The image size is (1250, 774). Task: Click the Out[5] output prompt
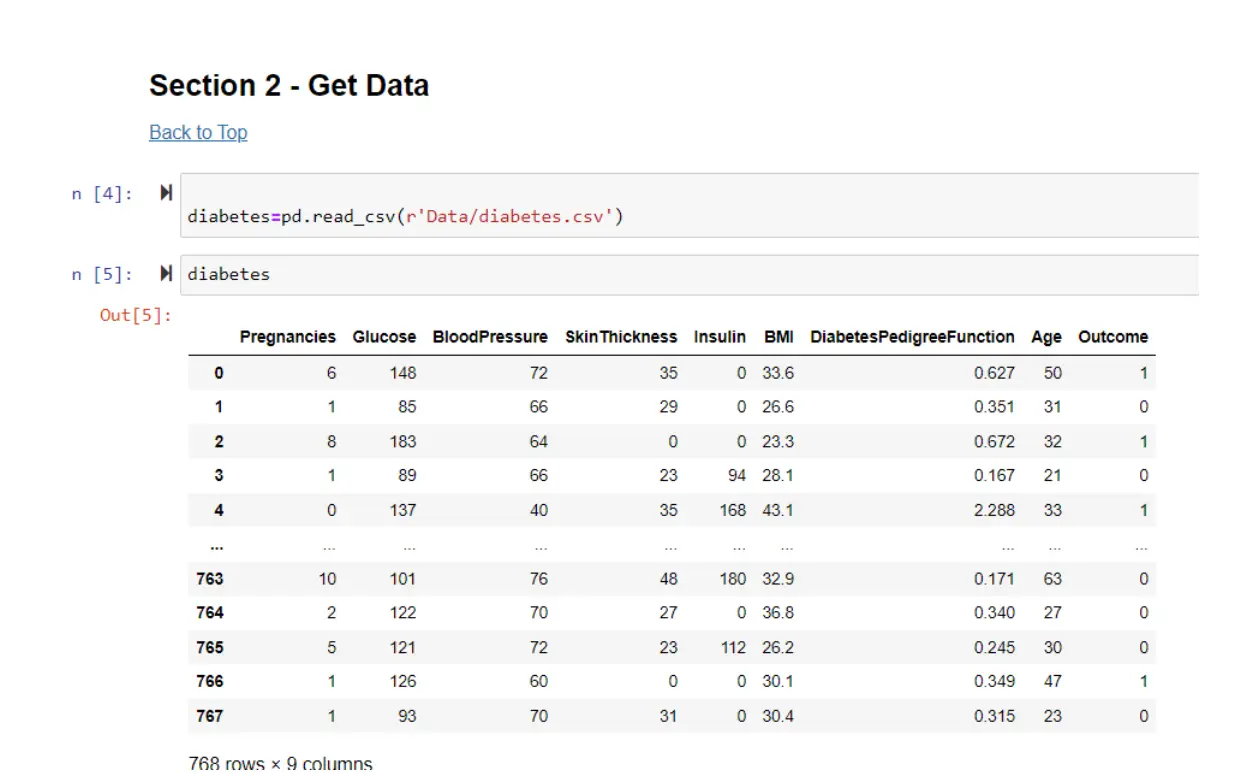136,315
